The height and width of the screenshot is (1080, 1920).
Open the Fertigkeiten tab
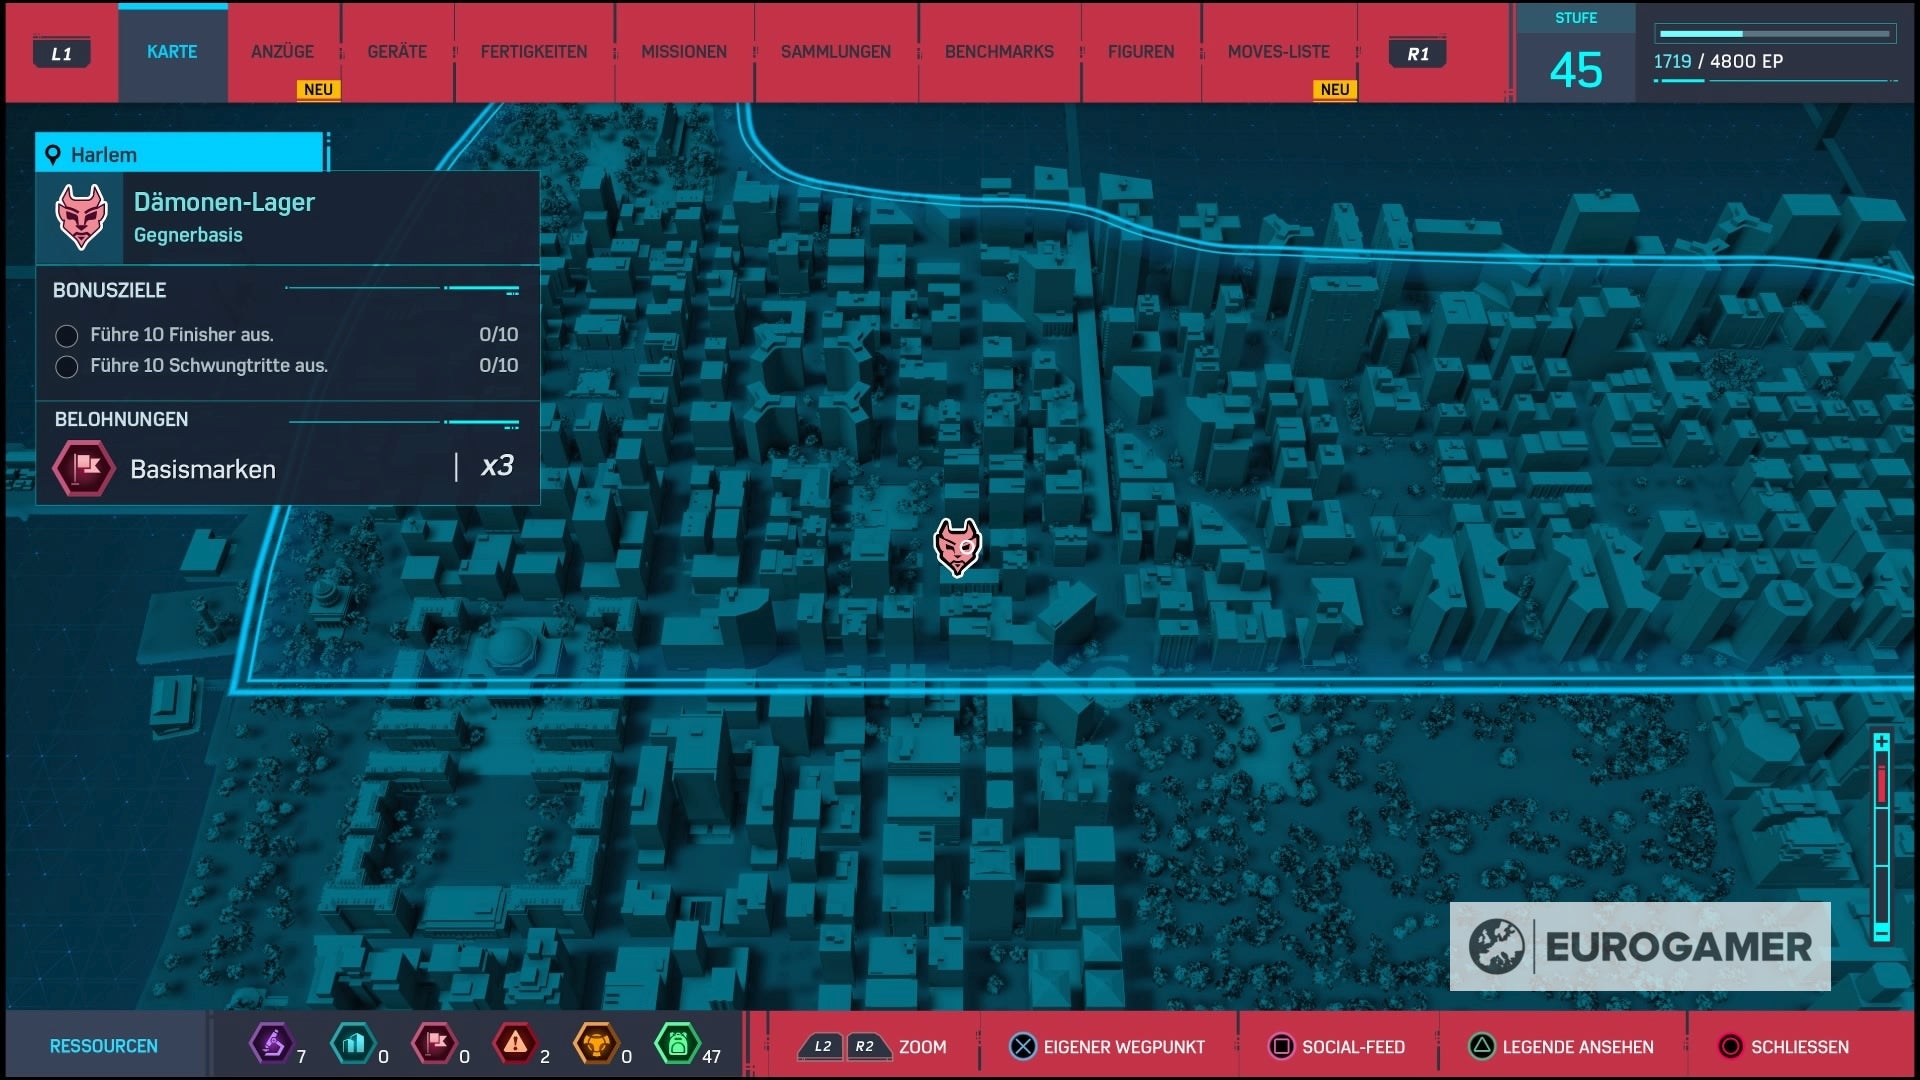point(534,52)
